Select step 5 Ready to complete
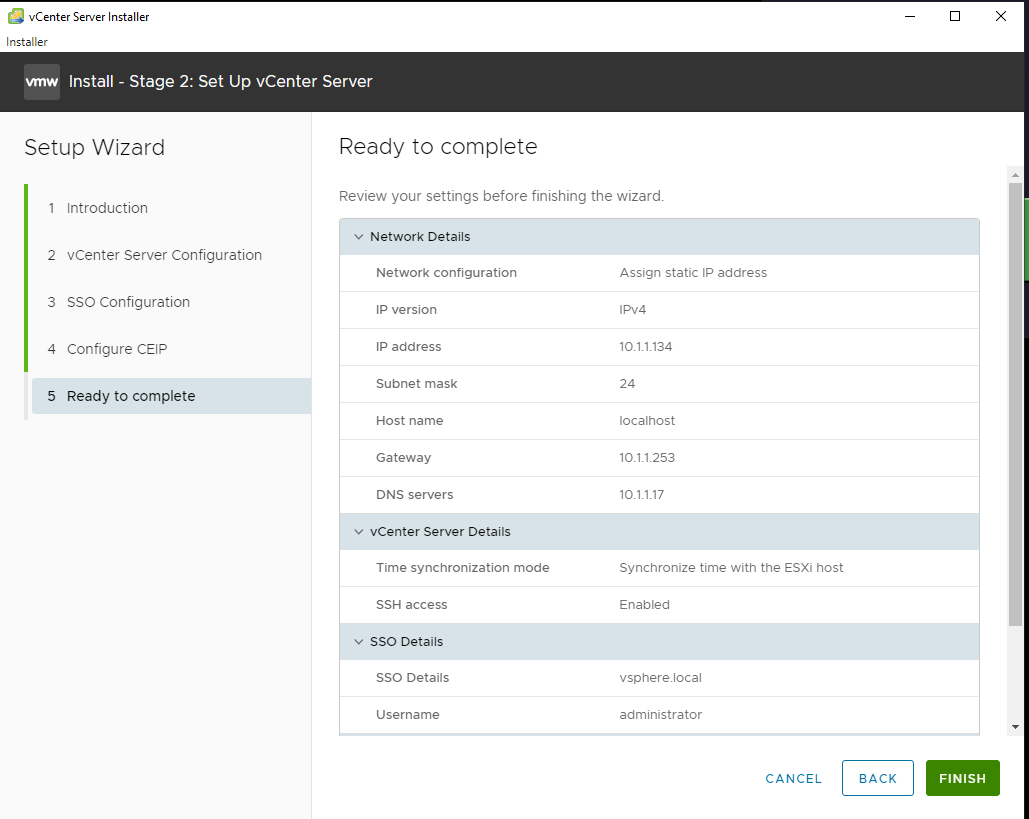The width and height of the screenshot is (1029, 819). click(x=171, y=396)
